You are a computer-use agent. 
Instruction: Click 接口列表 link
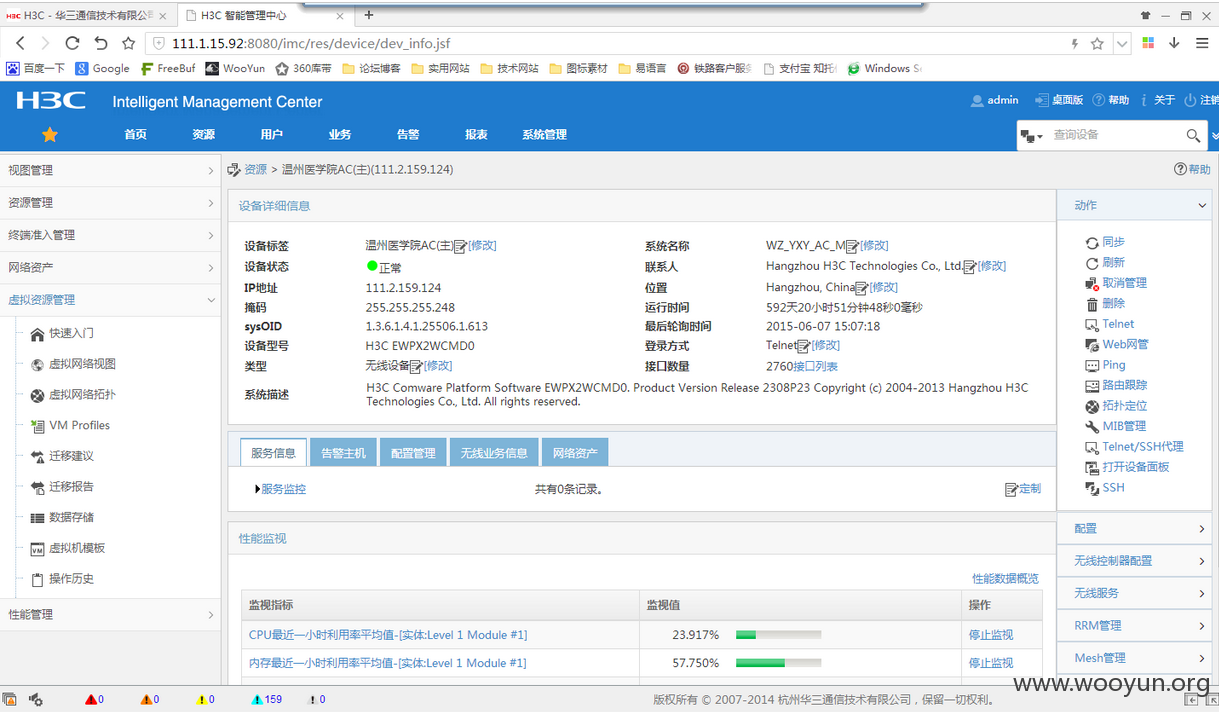[815, 367]
